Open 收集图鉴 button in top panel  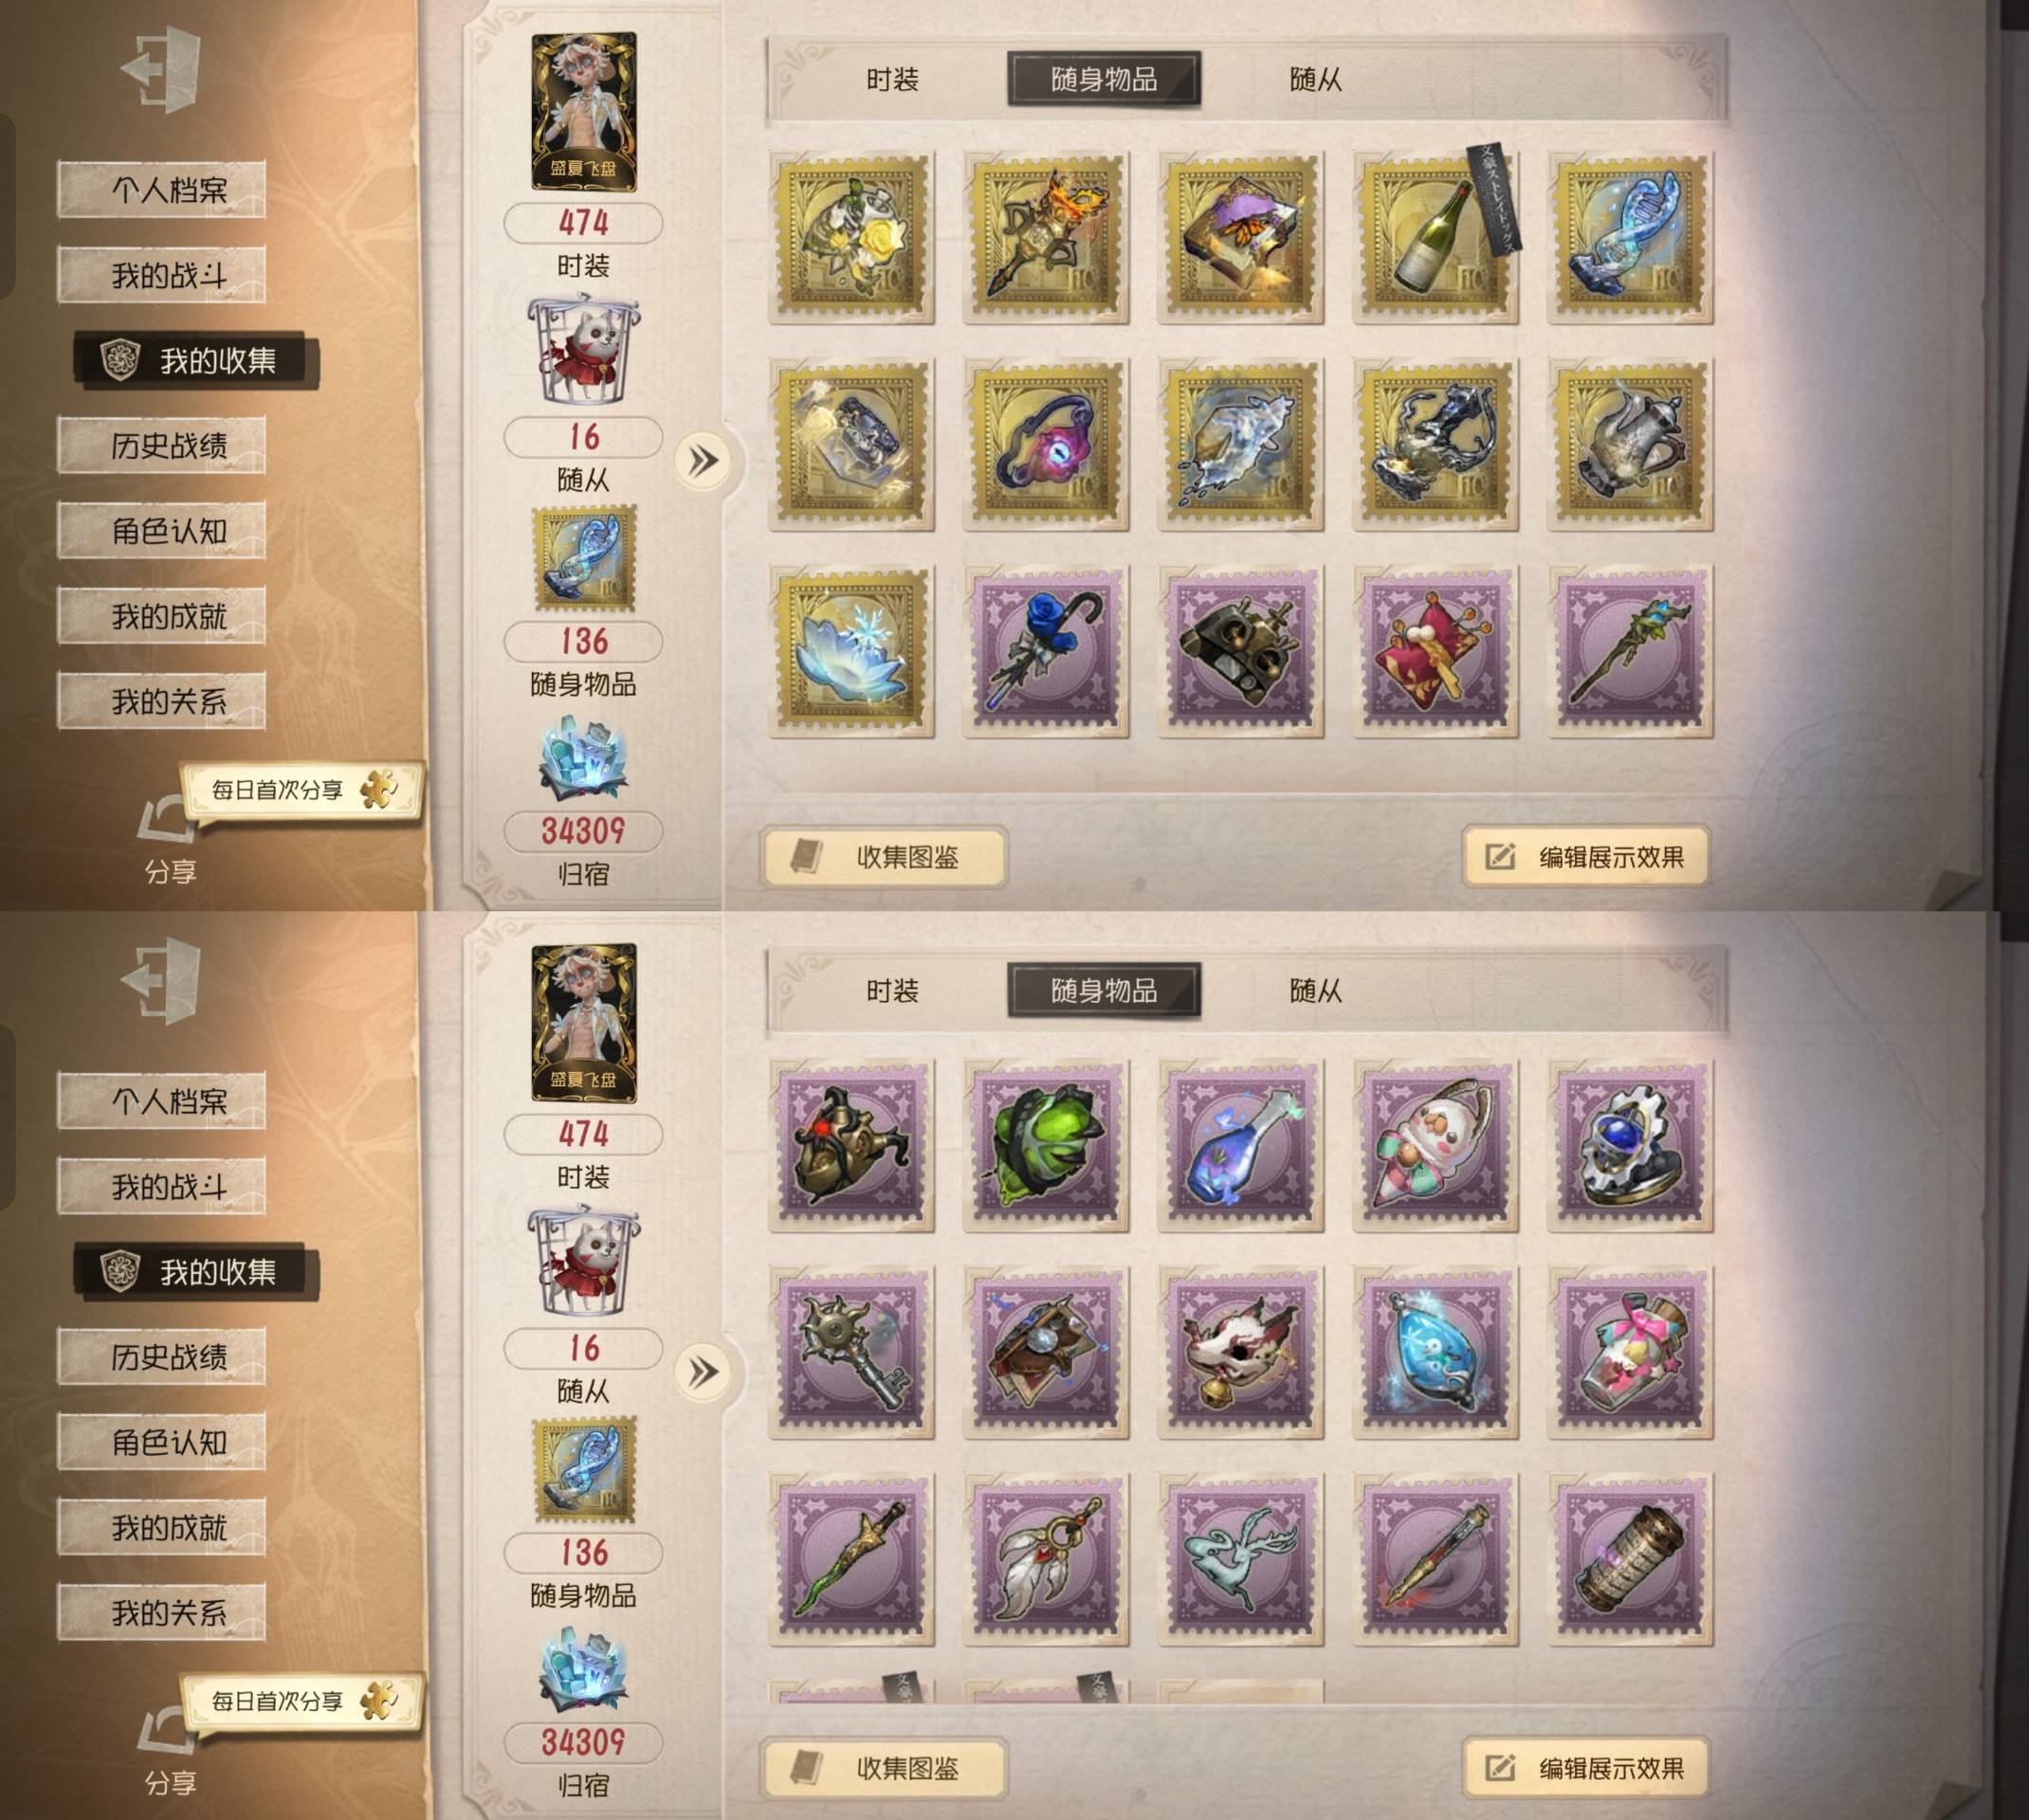[884, 857]
